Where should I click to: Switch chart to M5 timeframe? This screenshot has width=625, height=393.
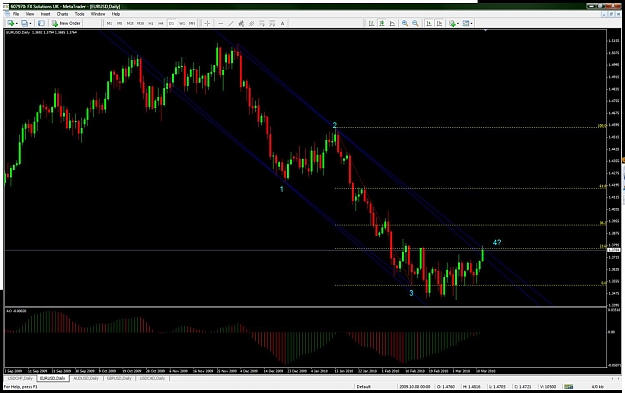click(119, 24)
